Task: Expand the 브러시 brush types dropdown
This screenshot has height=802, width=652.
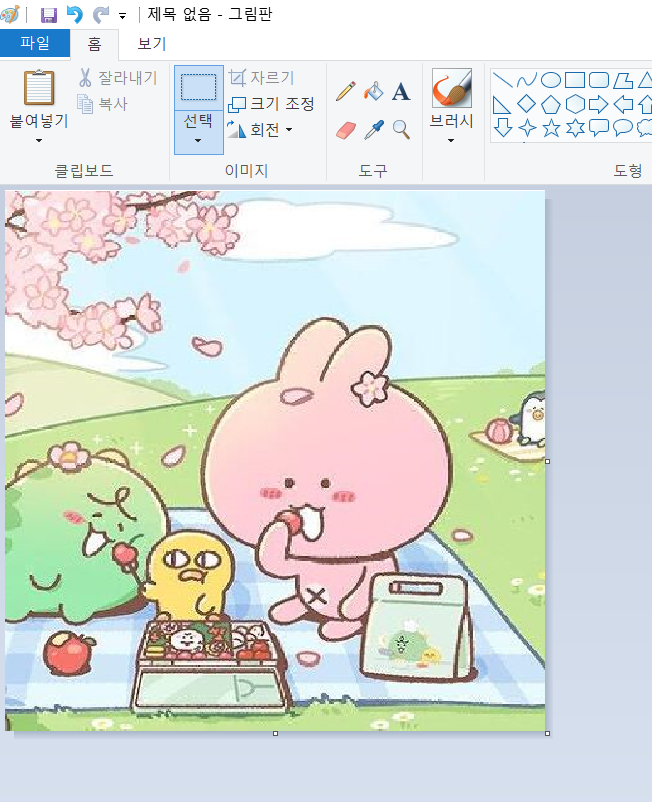Action: [x=451, y=141]
